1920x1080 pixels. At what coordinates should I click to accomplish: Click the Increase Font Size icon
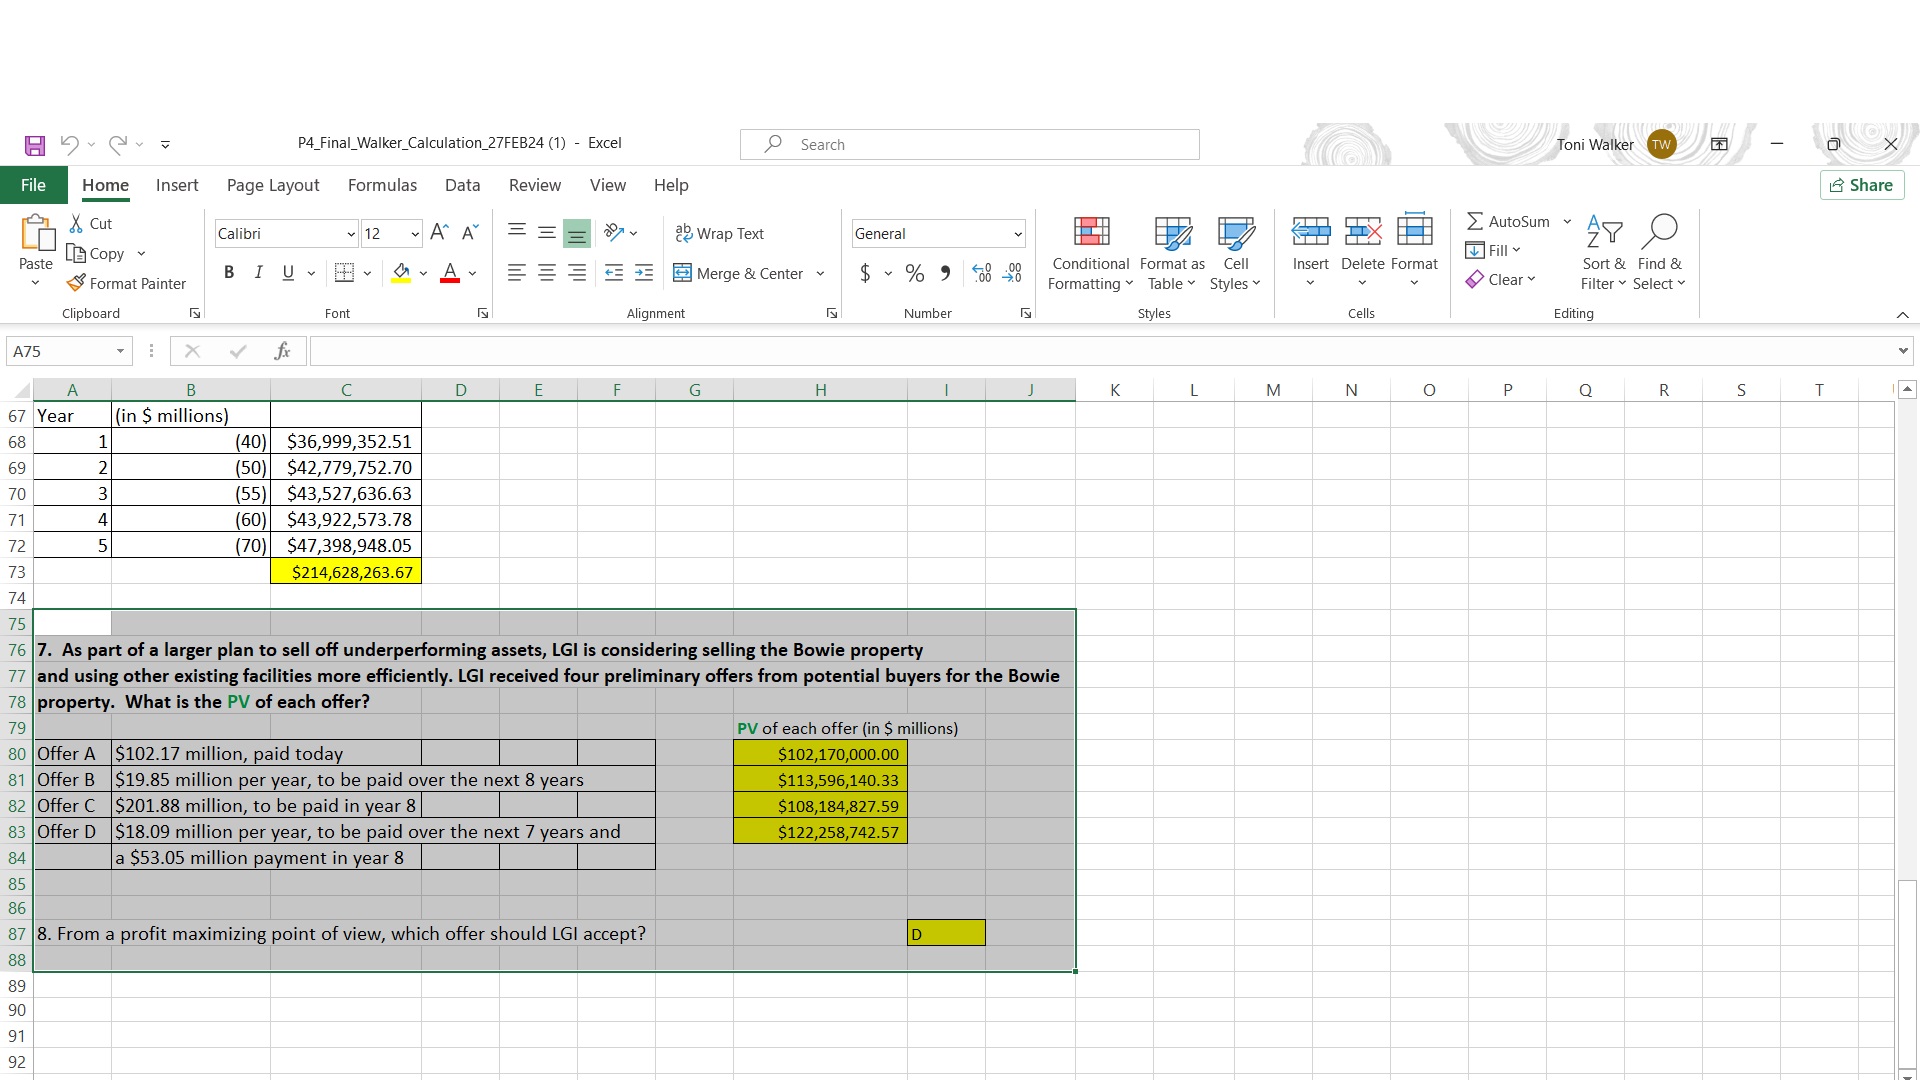(x=438, y=233)
